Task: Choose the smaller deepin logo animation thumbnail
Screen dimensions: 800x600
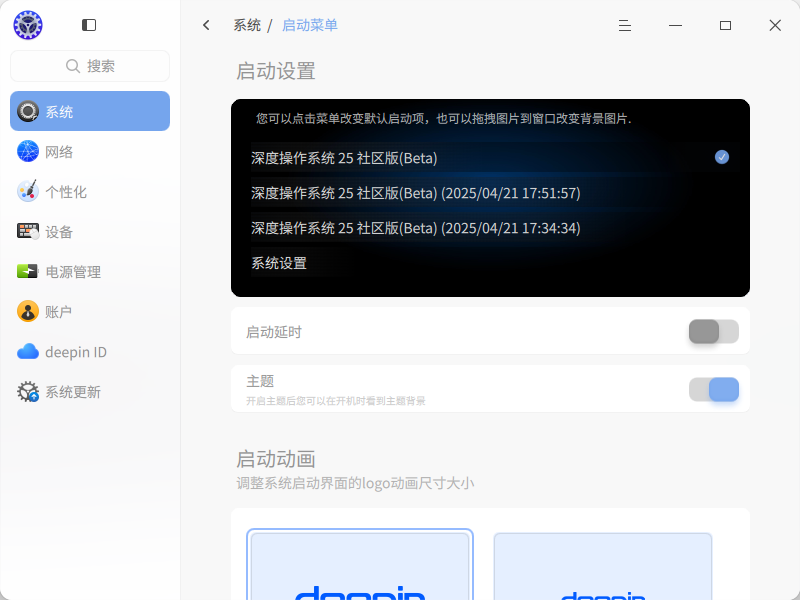Action: pos(603,566)
